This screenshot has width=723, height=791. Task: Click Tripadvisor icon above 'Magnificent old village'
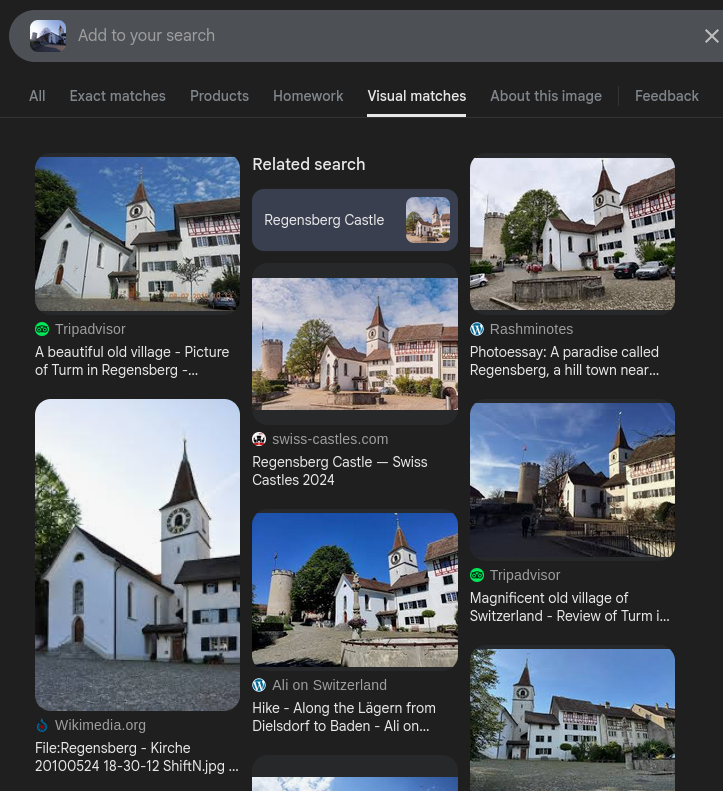click(x=477, y=575)
